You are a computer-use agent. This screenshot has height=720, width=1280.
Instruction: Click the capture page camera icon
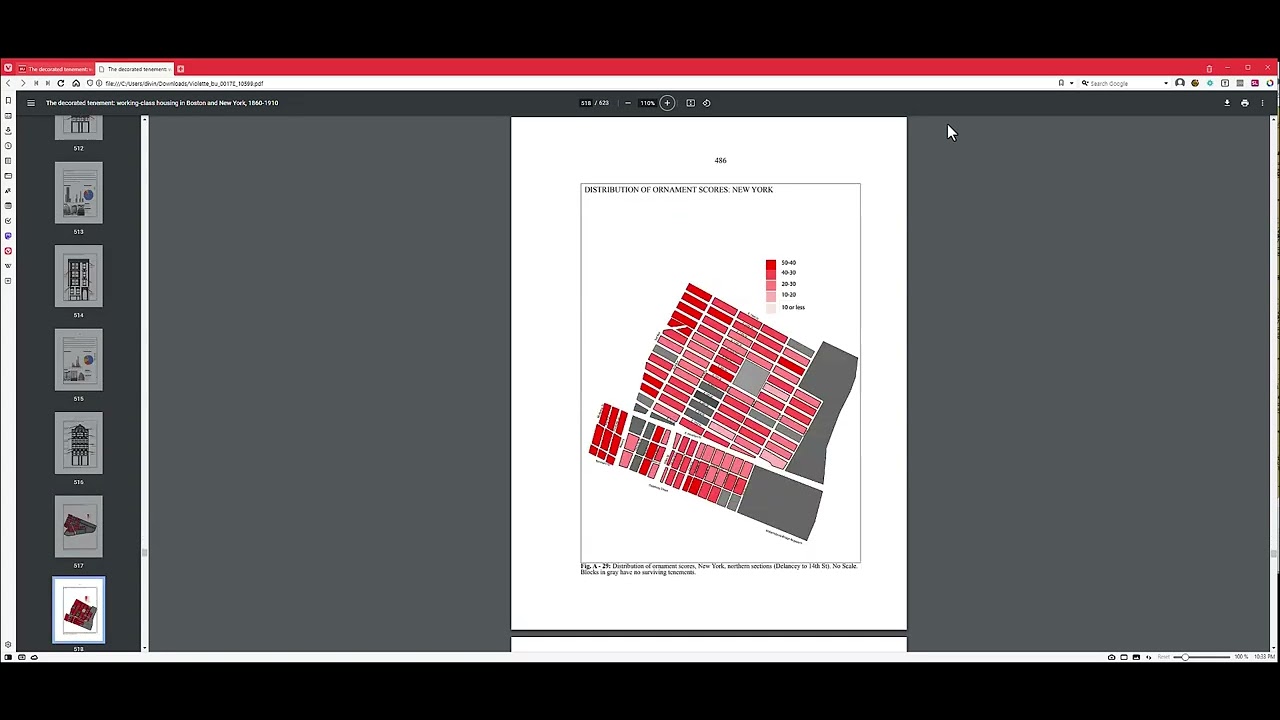coord(1111,657)
